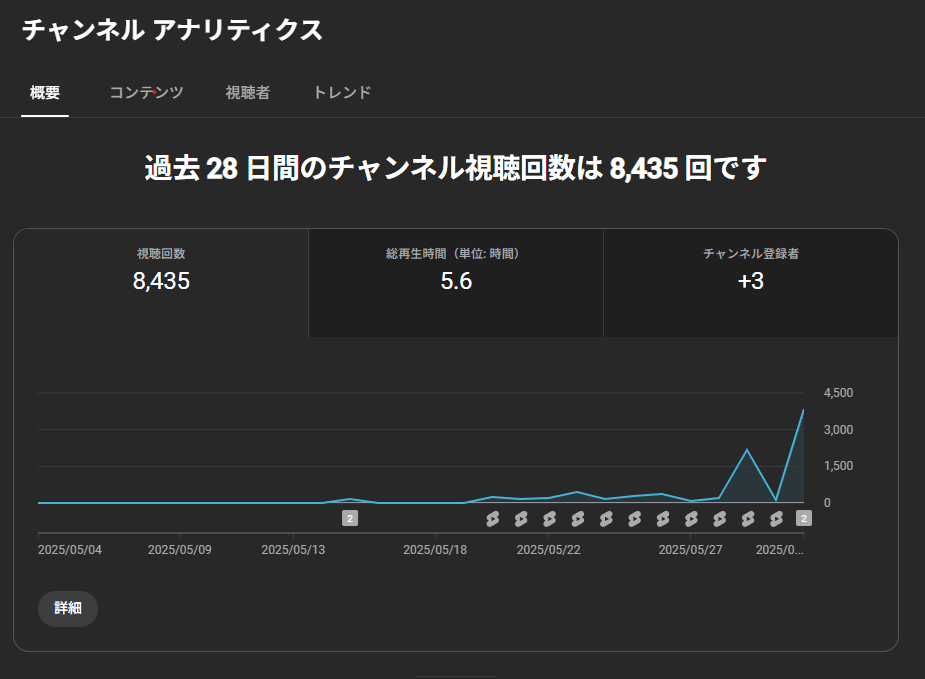Click the "2" badge at the timeline's right end
The width and height of the screenshot is (925, 679).
(802, 517)
